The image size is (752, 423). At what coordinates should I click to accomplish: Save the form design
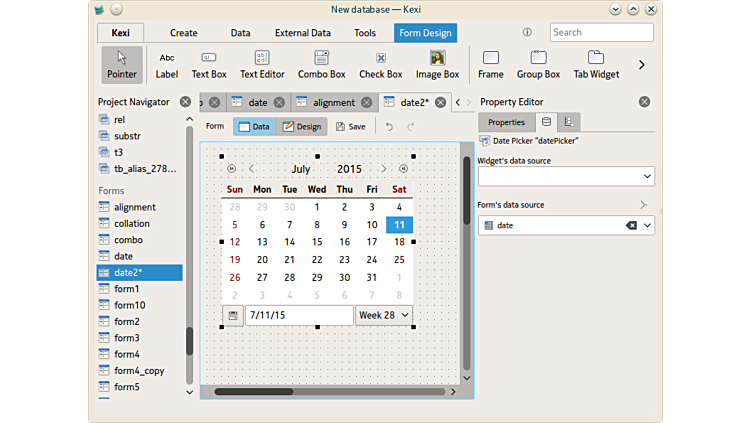tap(350, 127)
